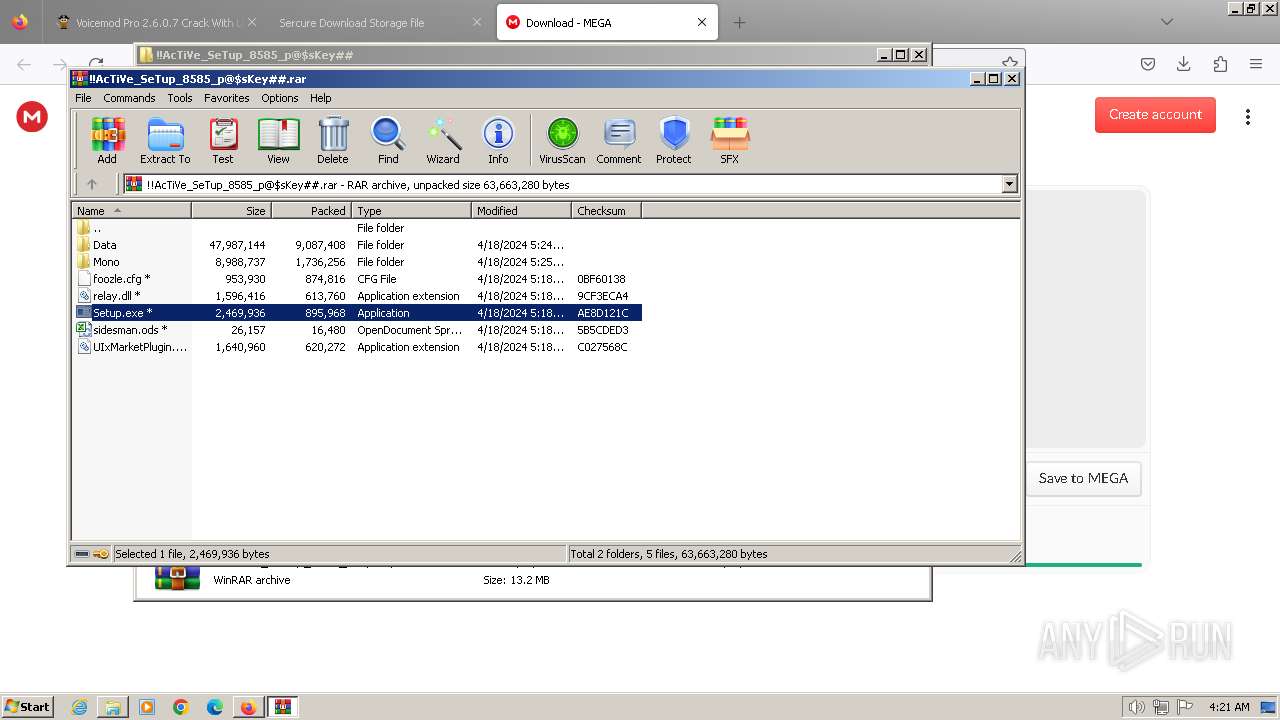Click the WinRAR taskbar button
This screenshot has height=720, width=1280.
tap(283, 707)
